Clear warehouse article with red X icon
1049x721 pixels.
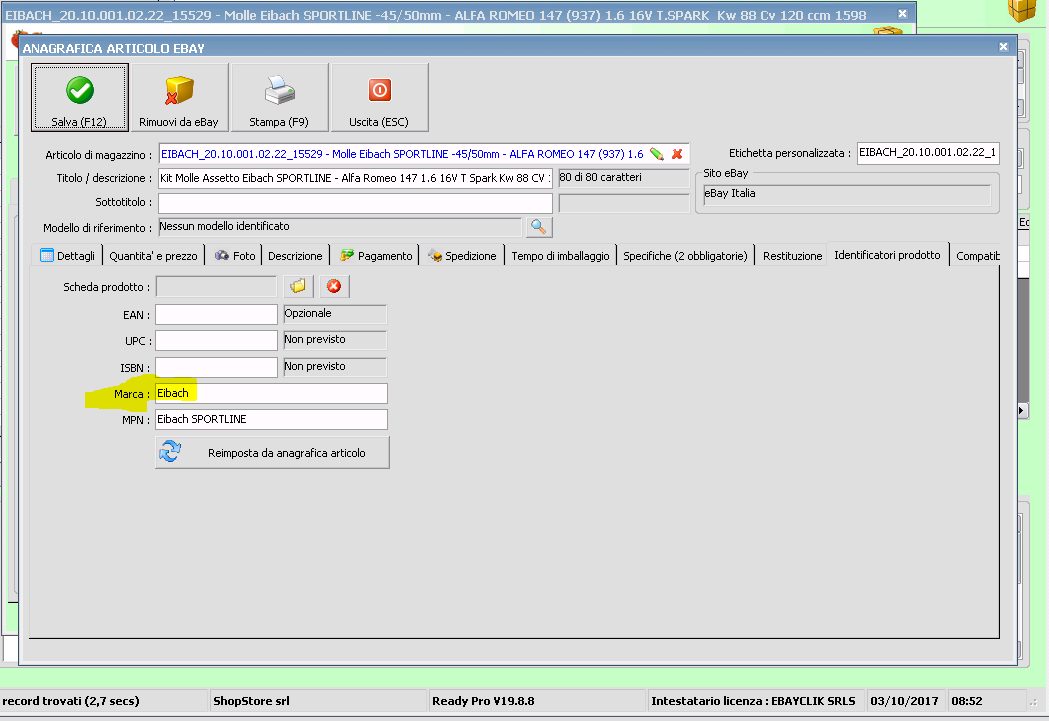(677, 154)
